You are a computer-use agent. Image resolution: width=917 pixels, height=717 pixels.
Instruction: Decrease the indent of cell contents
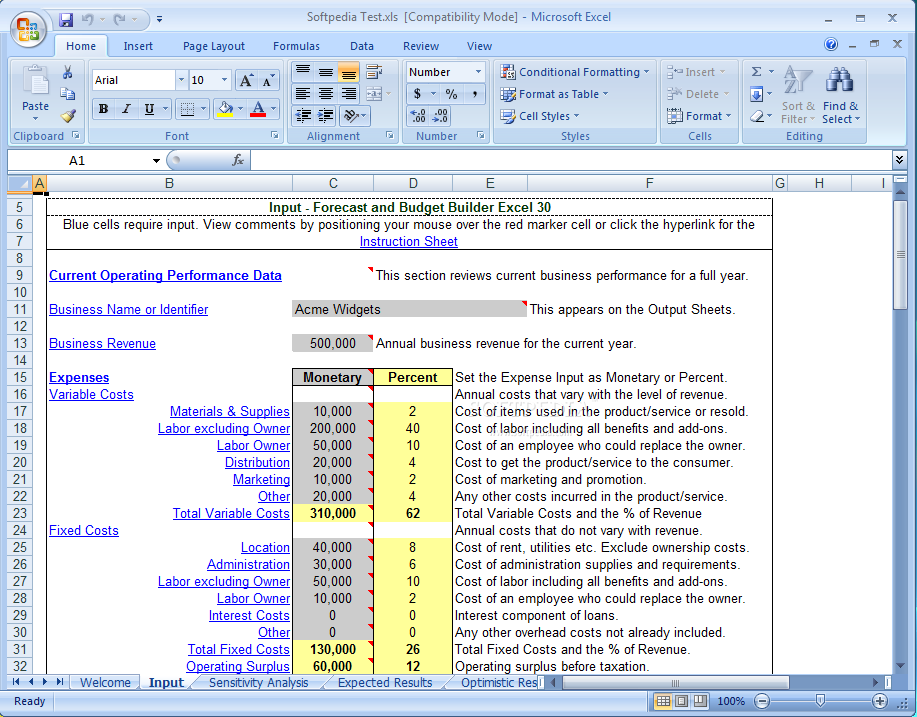303,116
